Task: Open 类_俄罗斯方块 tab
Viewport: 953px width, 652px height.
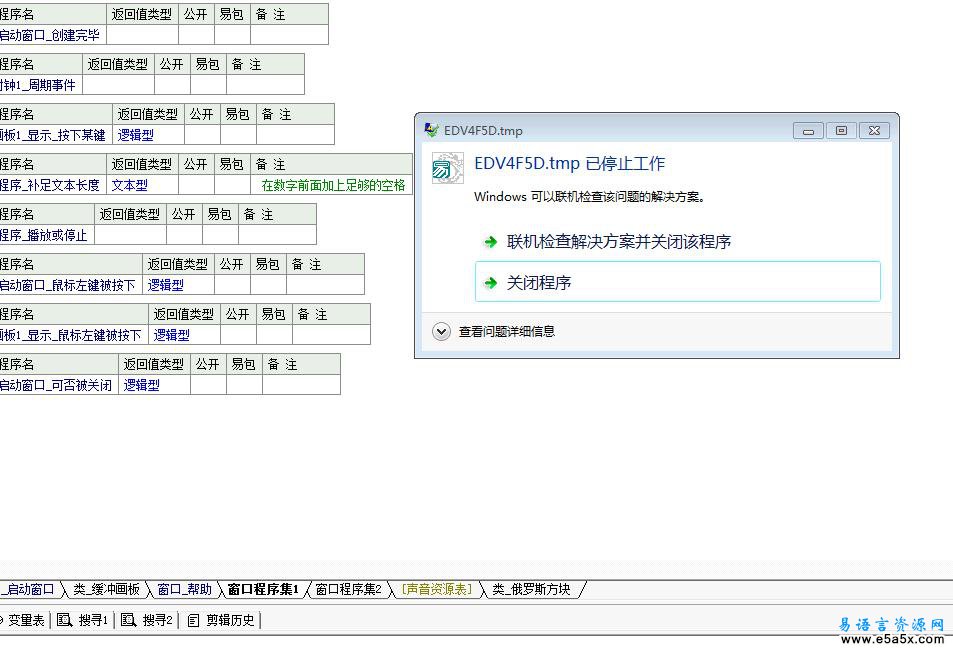Action: (x=531, y=589)
